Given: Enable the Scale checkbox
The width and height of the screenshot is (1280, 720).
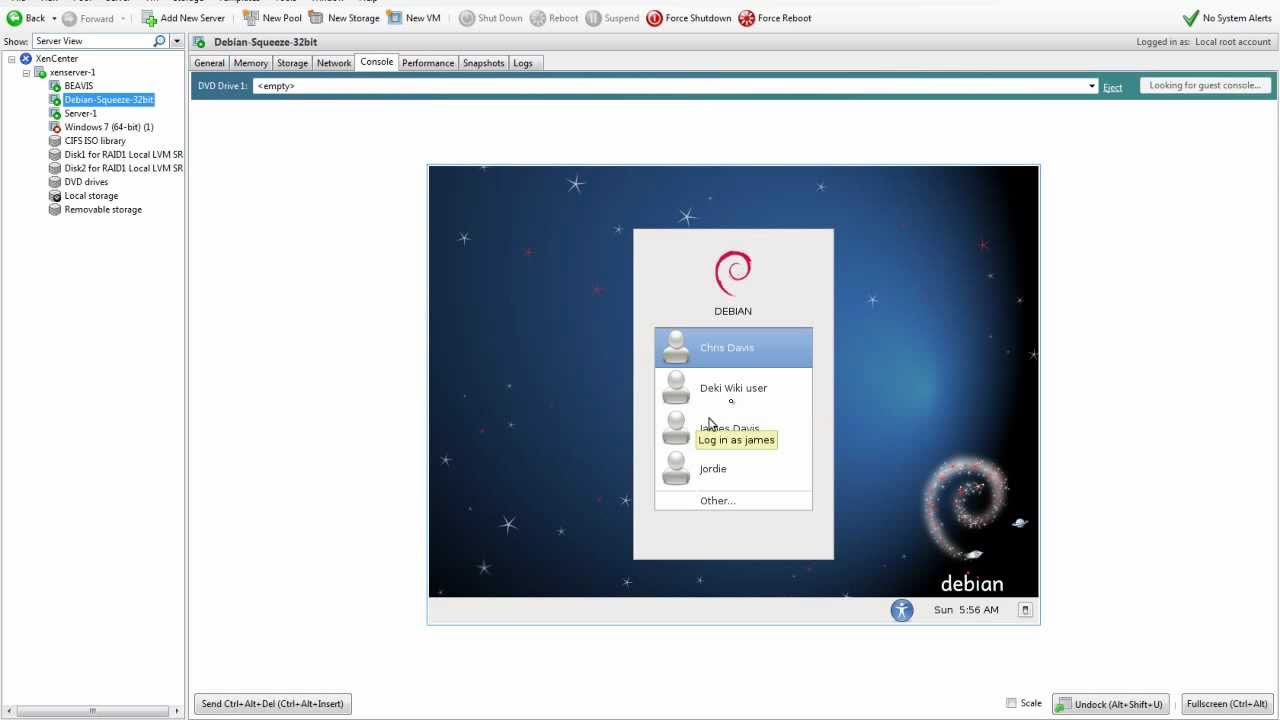Looking at the screenshot, I should [1011, 703].
